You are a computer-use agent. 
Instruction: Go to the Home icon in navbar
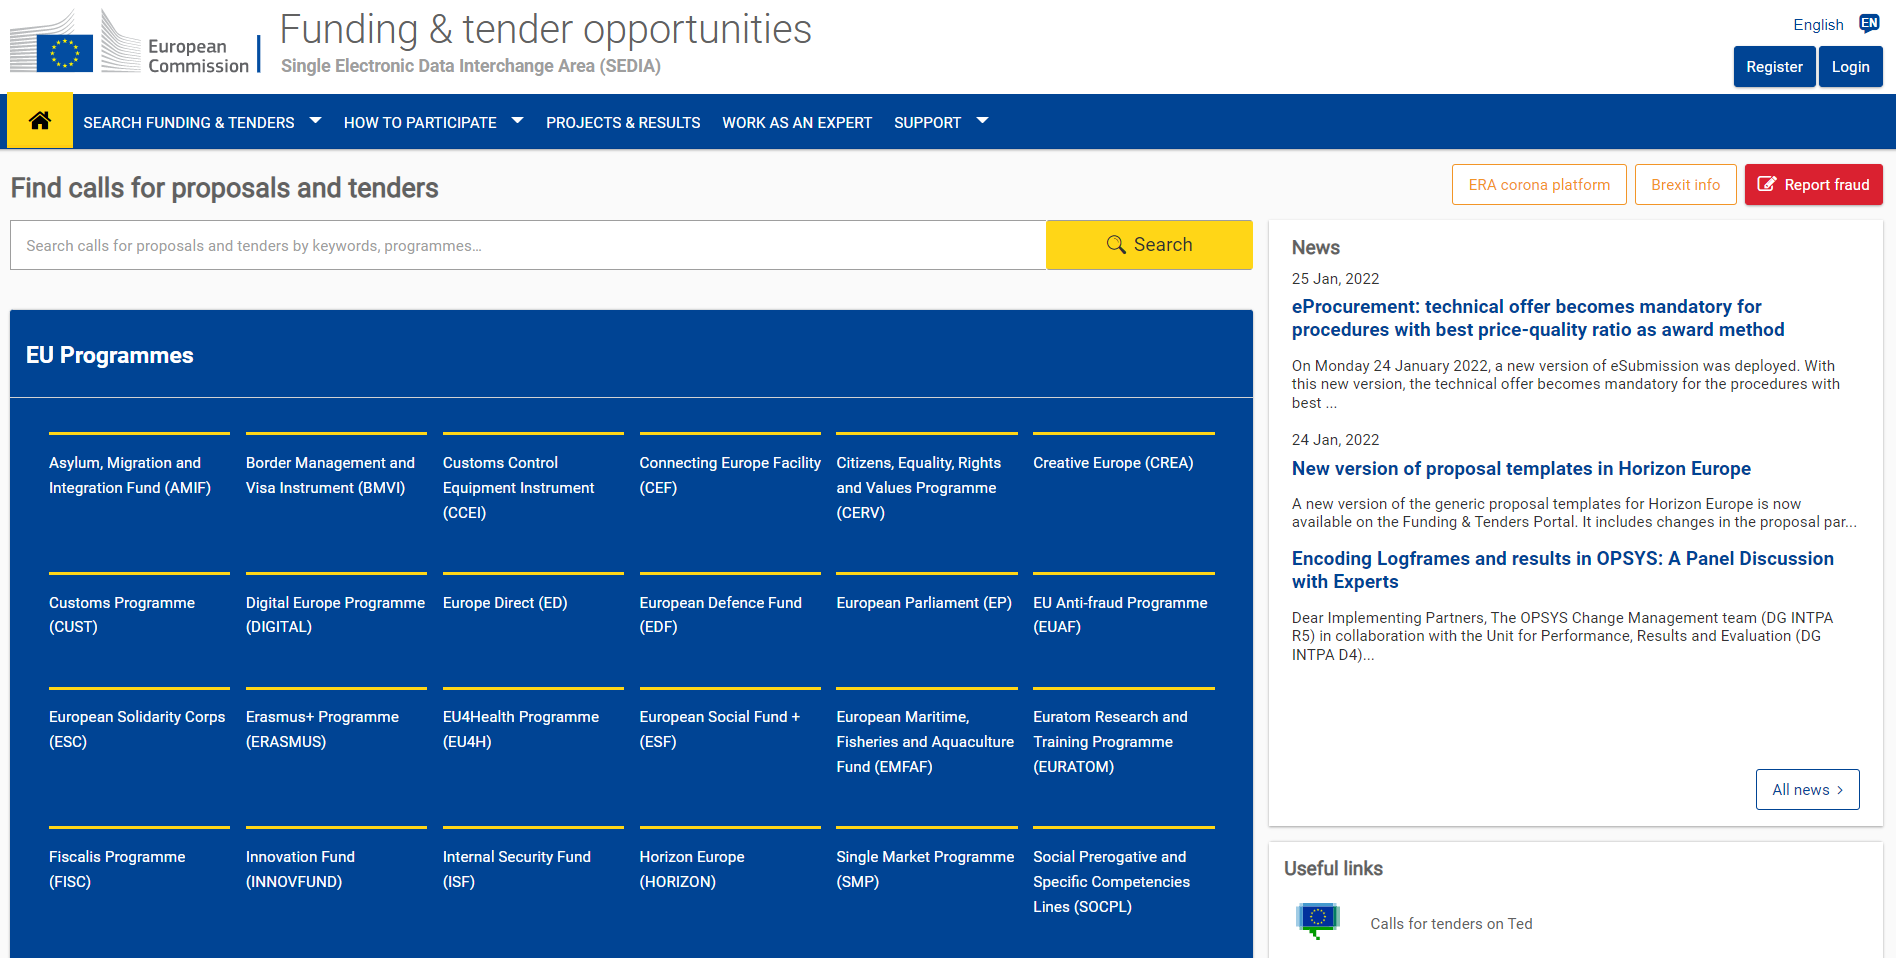pos(40,121)
